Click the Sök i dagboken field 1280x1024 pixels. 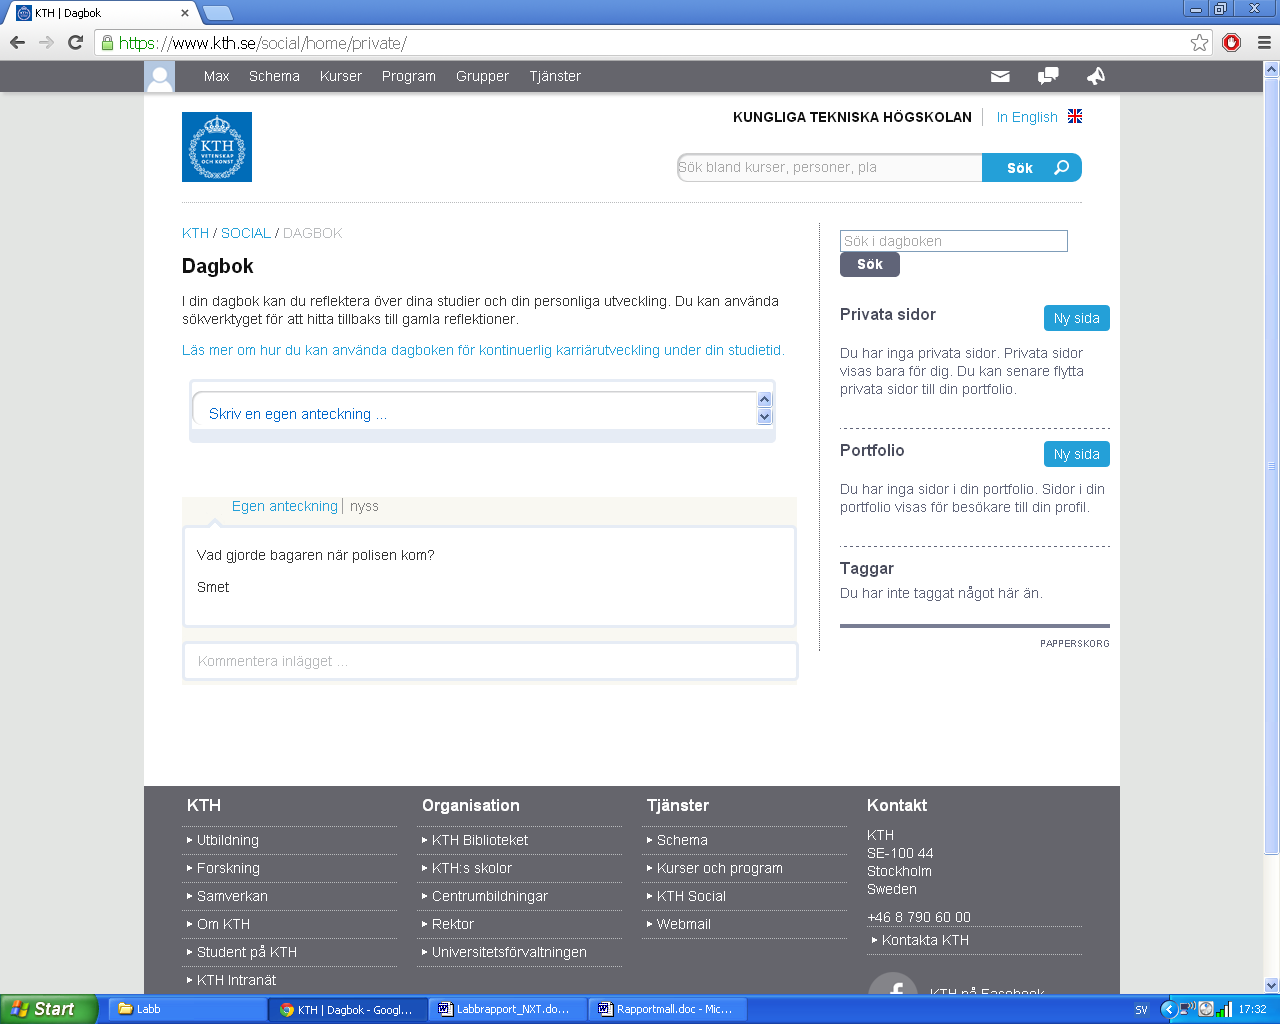(x=954, y=241)
